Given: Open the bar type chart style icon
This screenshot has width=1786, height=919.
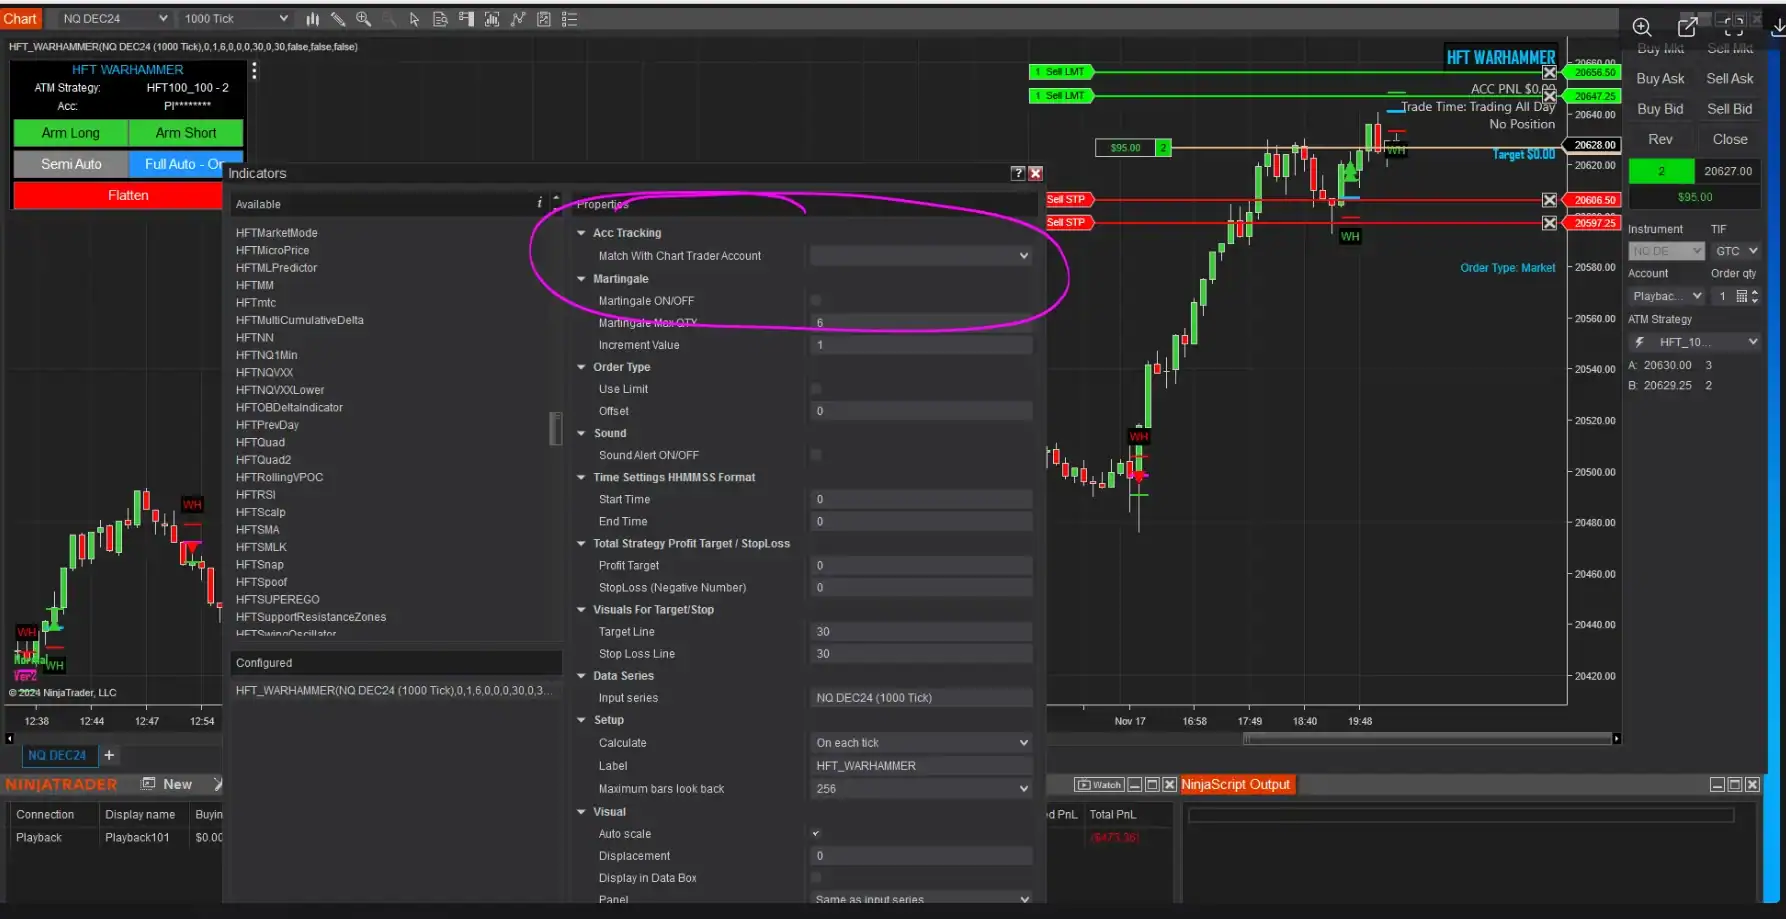Looking at the screenshot, I should pos(312,19).
